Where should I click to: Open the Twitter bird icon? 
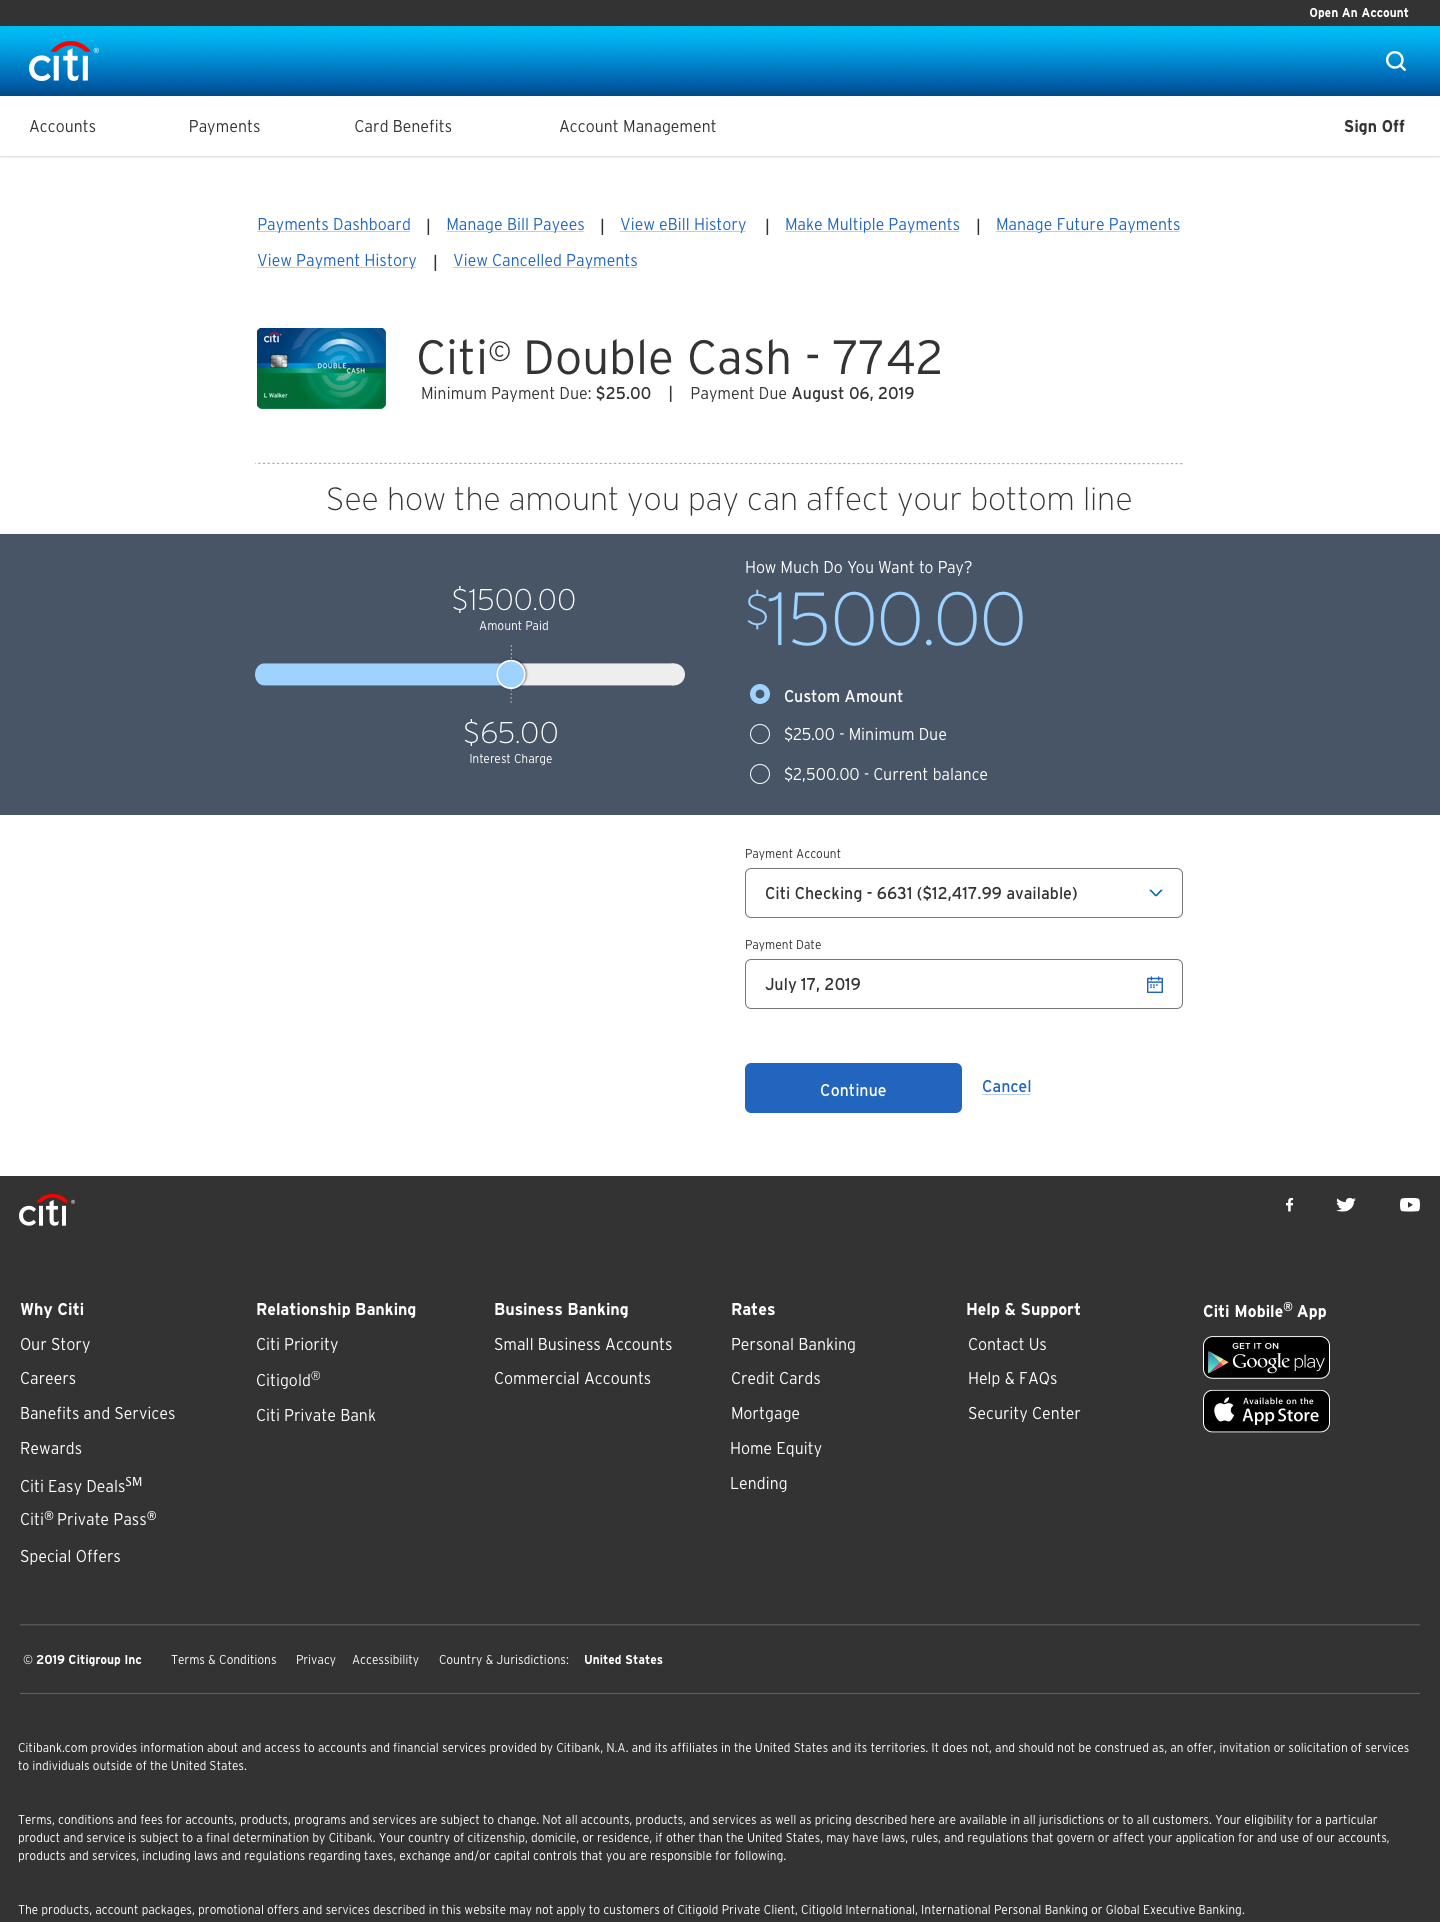pyautogui.click(x=1346, y=1205)
